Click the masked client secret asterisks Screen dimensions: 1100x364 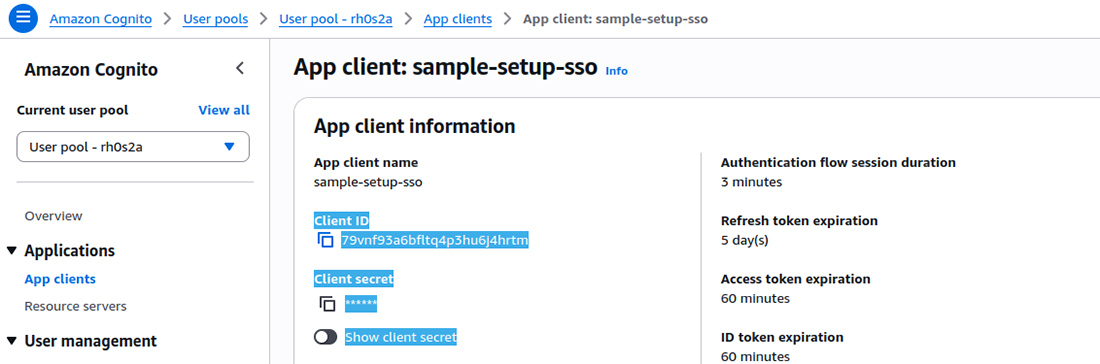pos(361,304)
